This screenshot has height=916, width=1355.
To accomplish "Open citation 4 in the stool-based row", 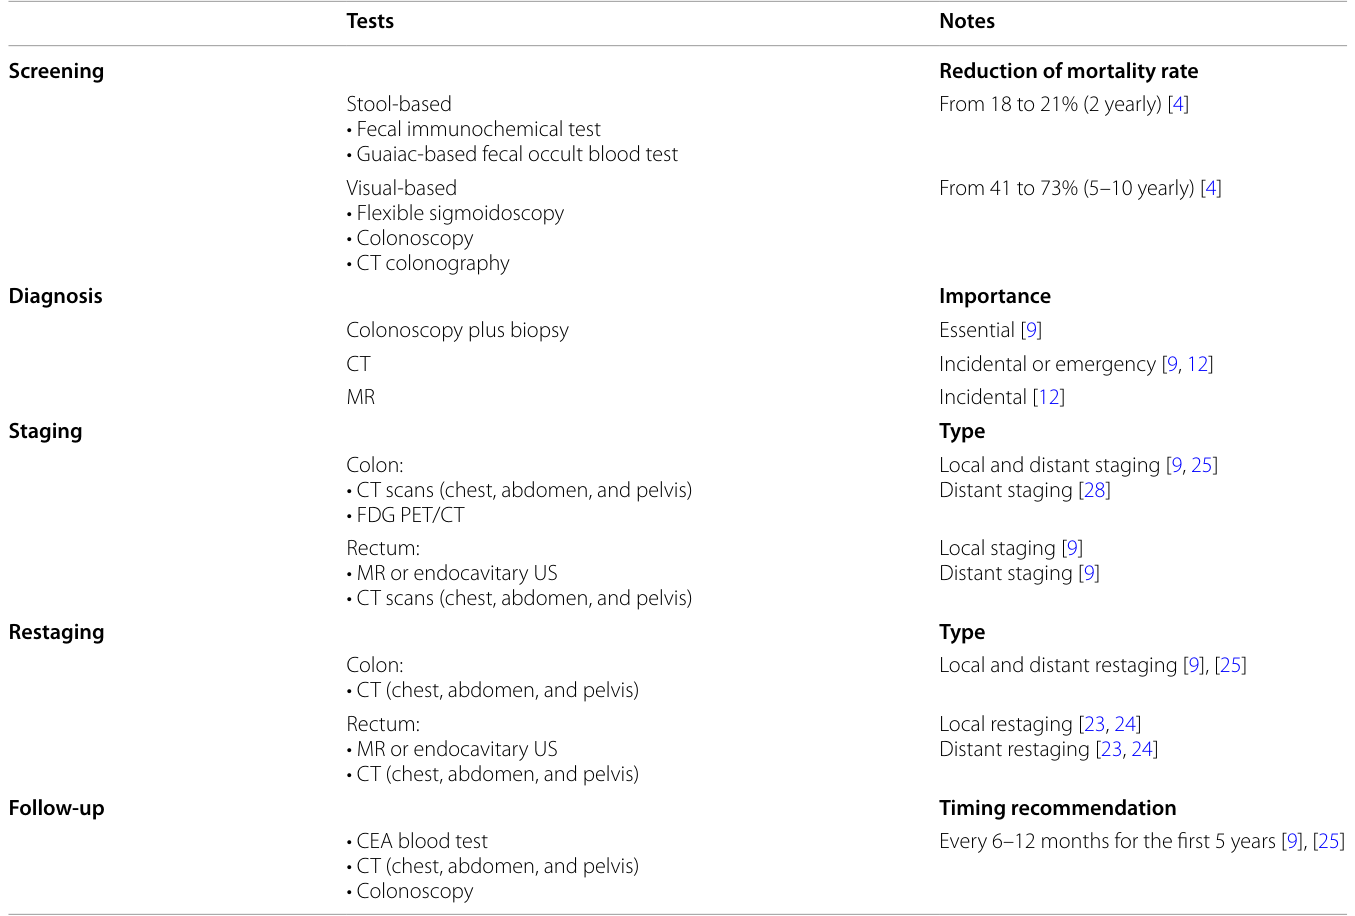I will tap(1179, 104).
